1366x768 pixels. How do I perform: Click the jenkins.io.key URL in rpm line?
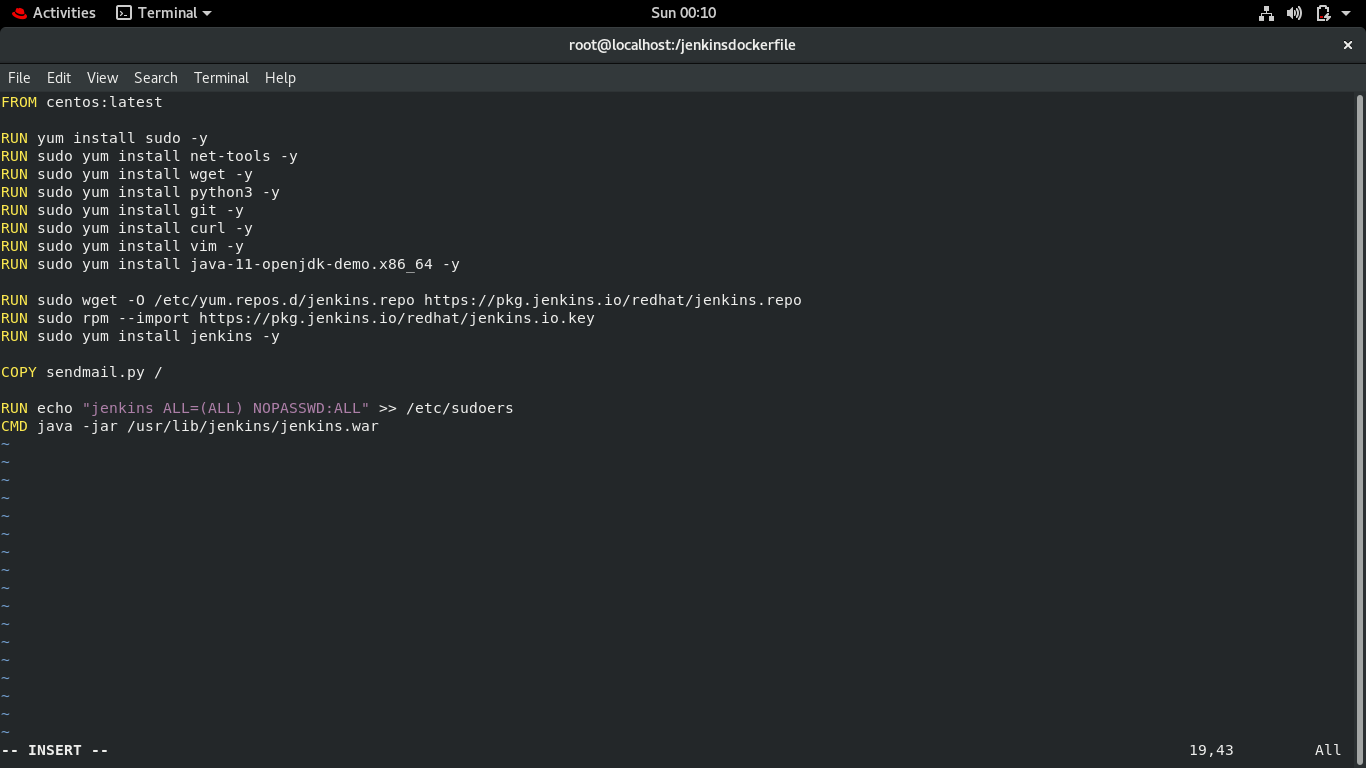click(397, 318)
